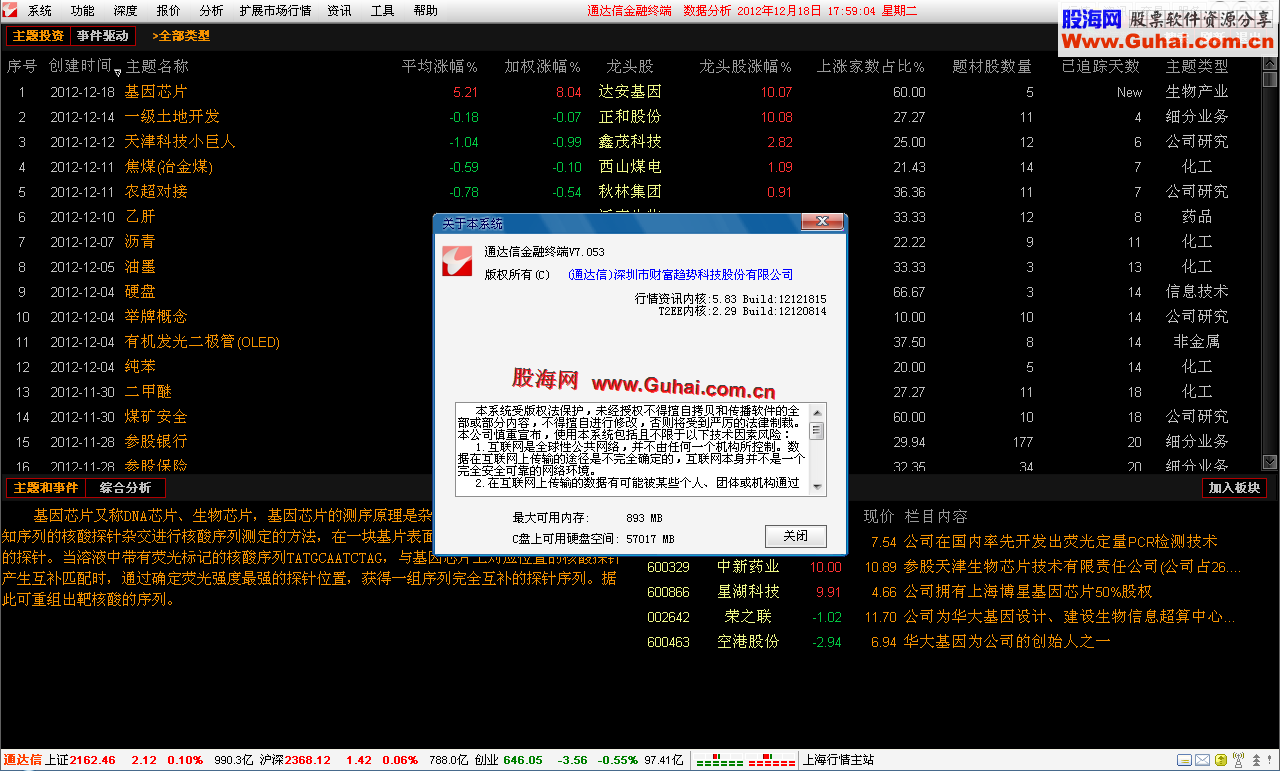Click the 加入板块 button
The width and height of the screenshot is (1280, 771).
point(1235,488)
